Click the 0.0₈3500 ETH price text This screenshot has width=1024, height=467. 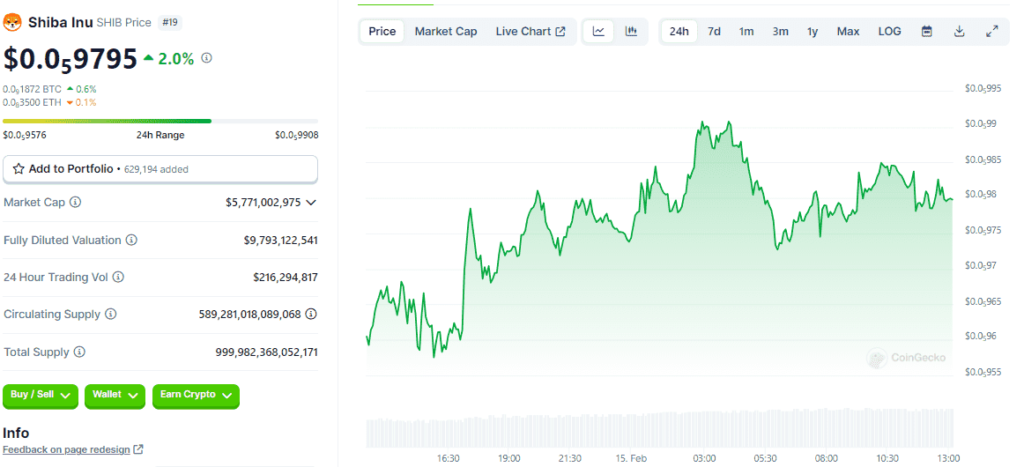click(33, 103)
